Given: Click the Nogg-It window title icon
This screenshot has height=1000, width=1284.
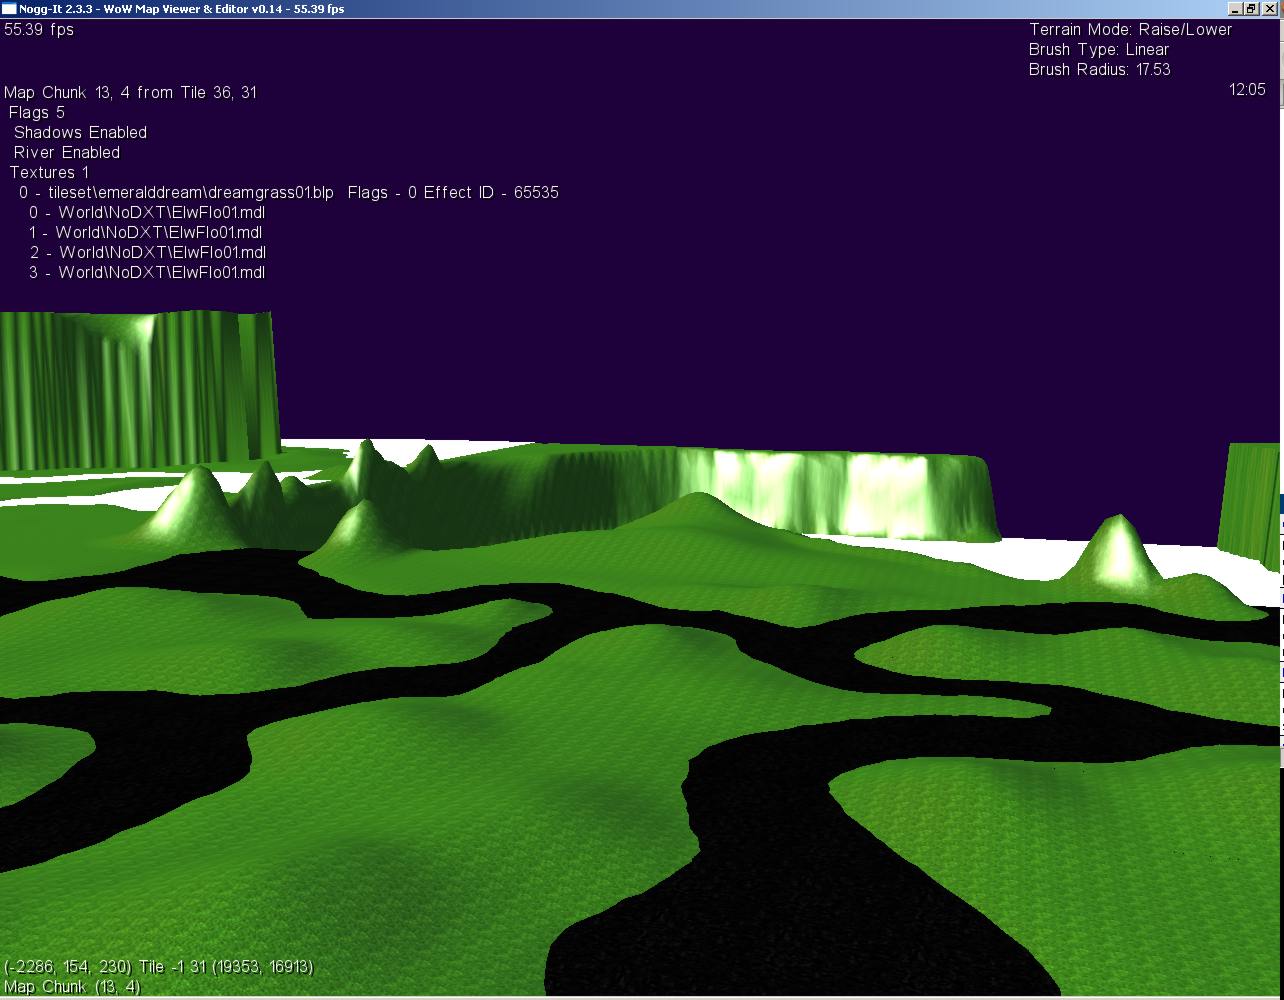Looking at the screenshot, I should tap(9, 9).
